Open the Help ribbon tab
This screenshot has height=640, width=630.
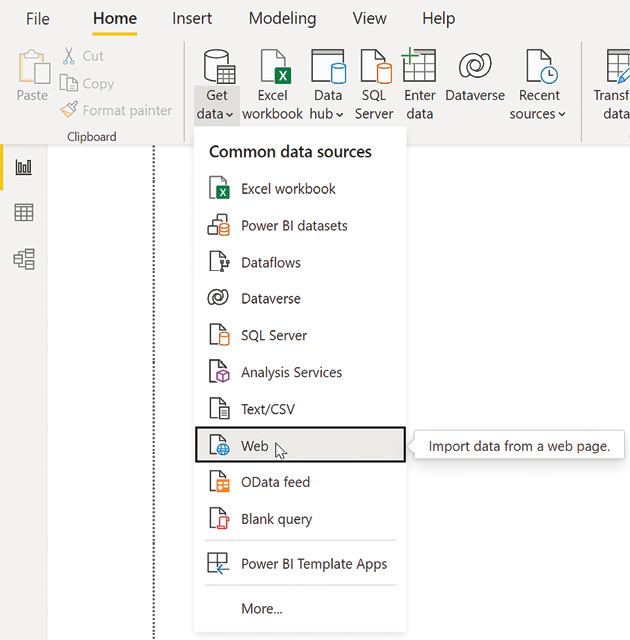click(x=438, y=19)
